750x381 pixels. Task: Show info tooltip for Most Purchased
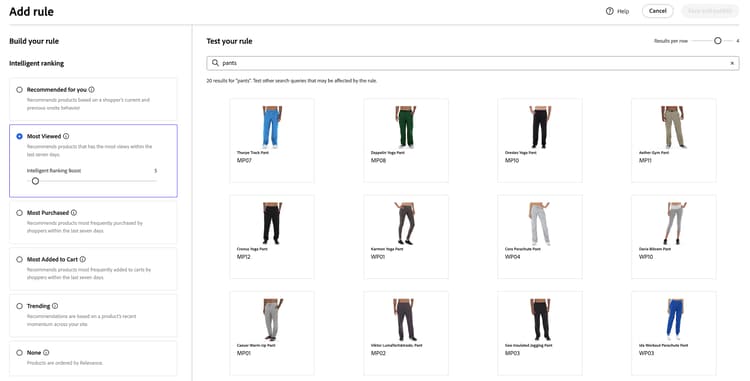click(74, 213)
